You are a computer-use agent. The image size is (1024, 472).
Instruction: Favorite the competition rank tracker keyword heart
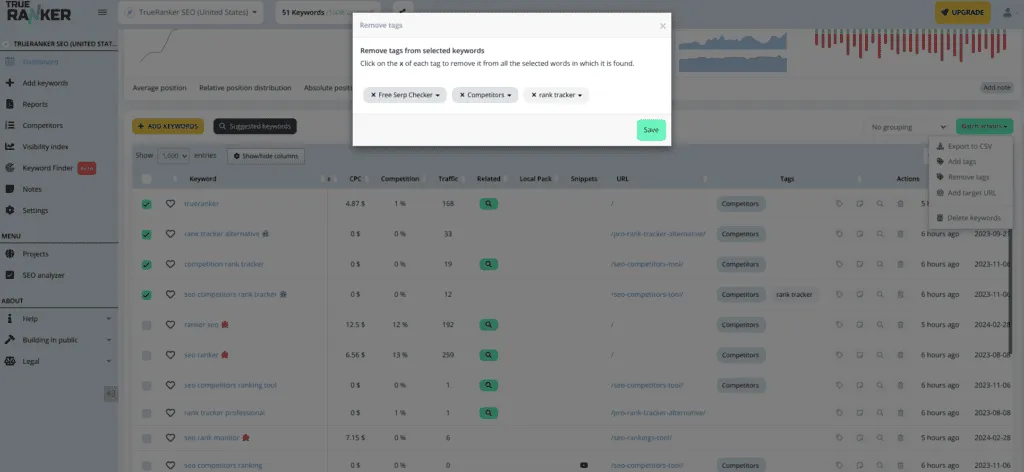click(x=170, y=264)
